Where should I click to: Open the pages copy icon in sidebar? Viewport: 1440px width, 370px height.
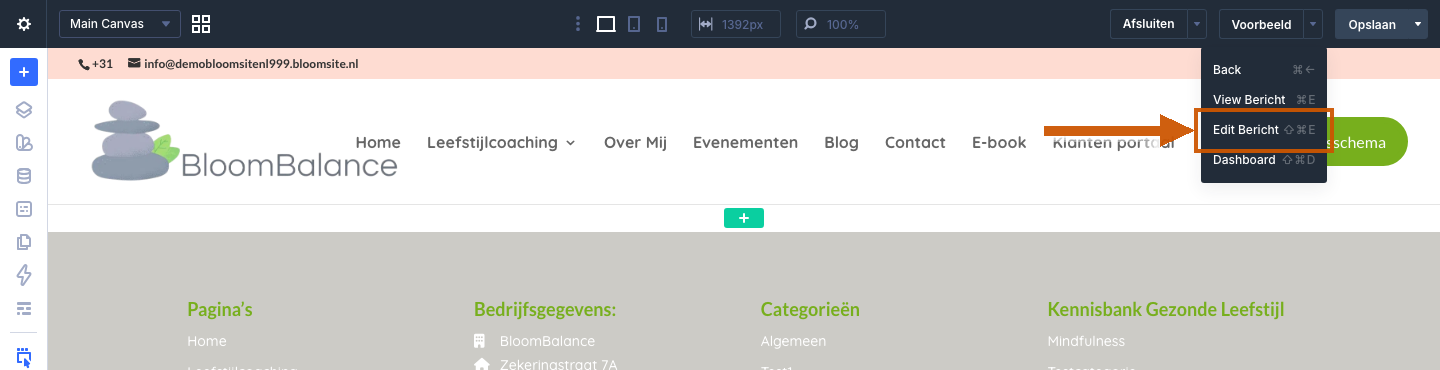24,242
